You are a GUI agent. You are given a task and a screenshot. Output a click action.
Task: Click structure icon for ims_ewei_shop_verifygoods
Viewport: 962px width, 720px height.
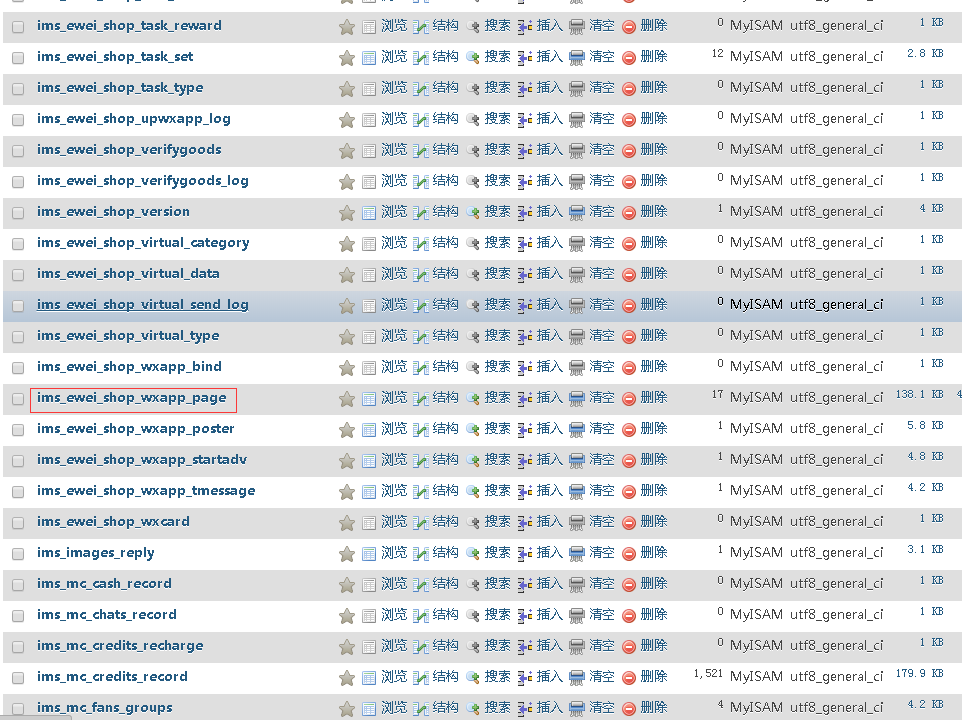tap(421, 151)
